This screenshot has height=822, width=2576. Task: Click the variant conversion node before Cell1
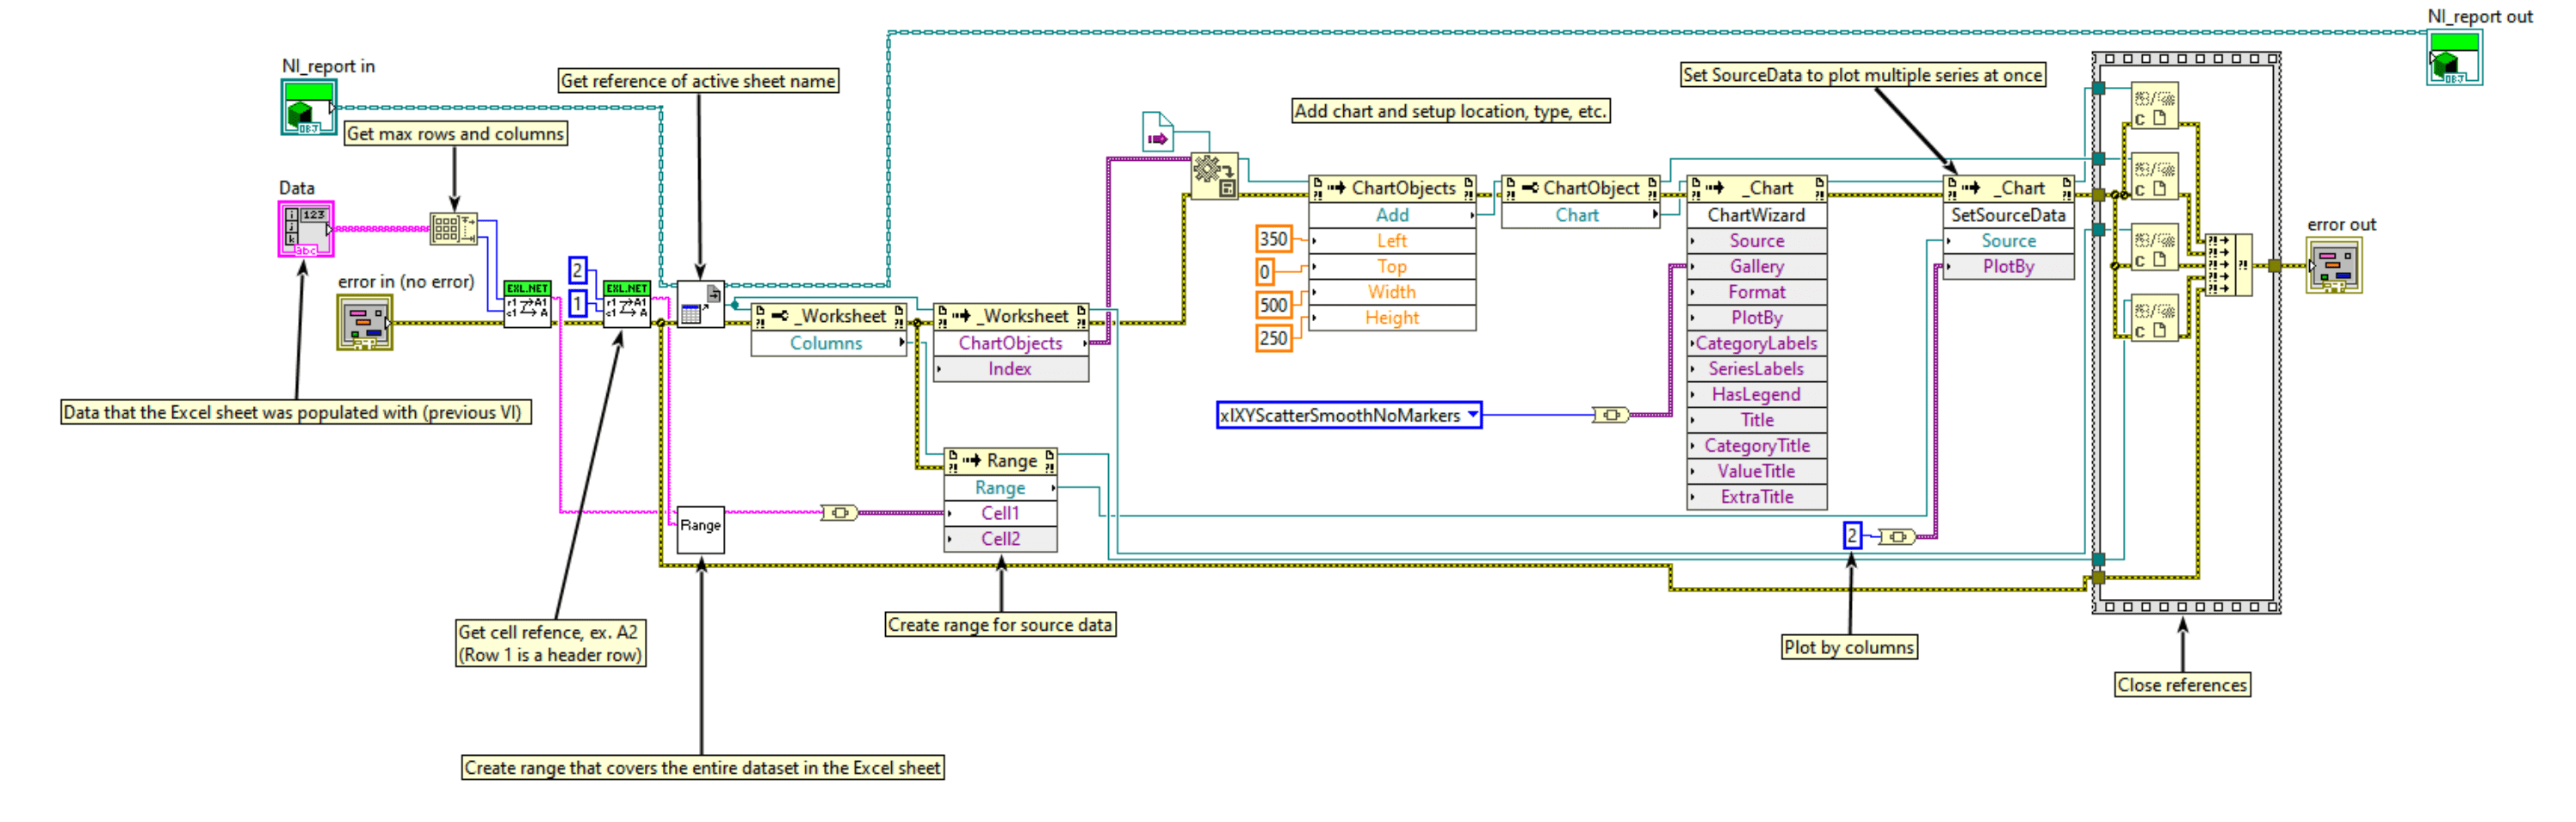[x=839, y=513]
